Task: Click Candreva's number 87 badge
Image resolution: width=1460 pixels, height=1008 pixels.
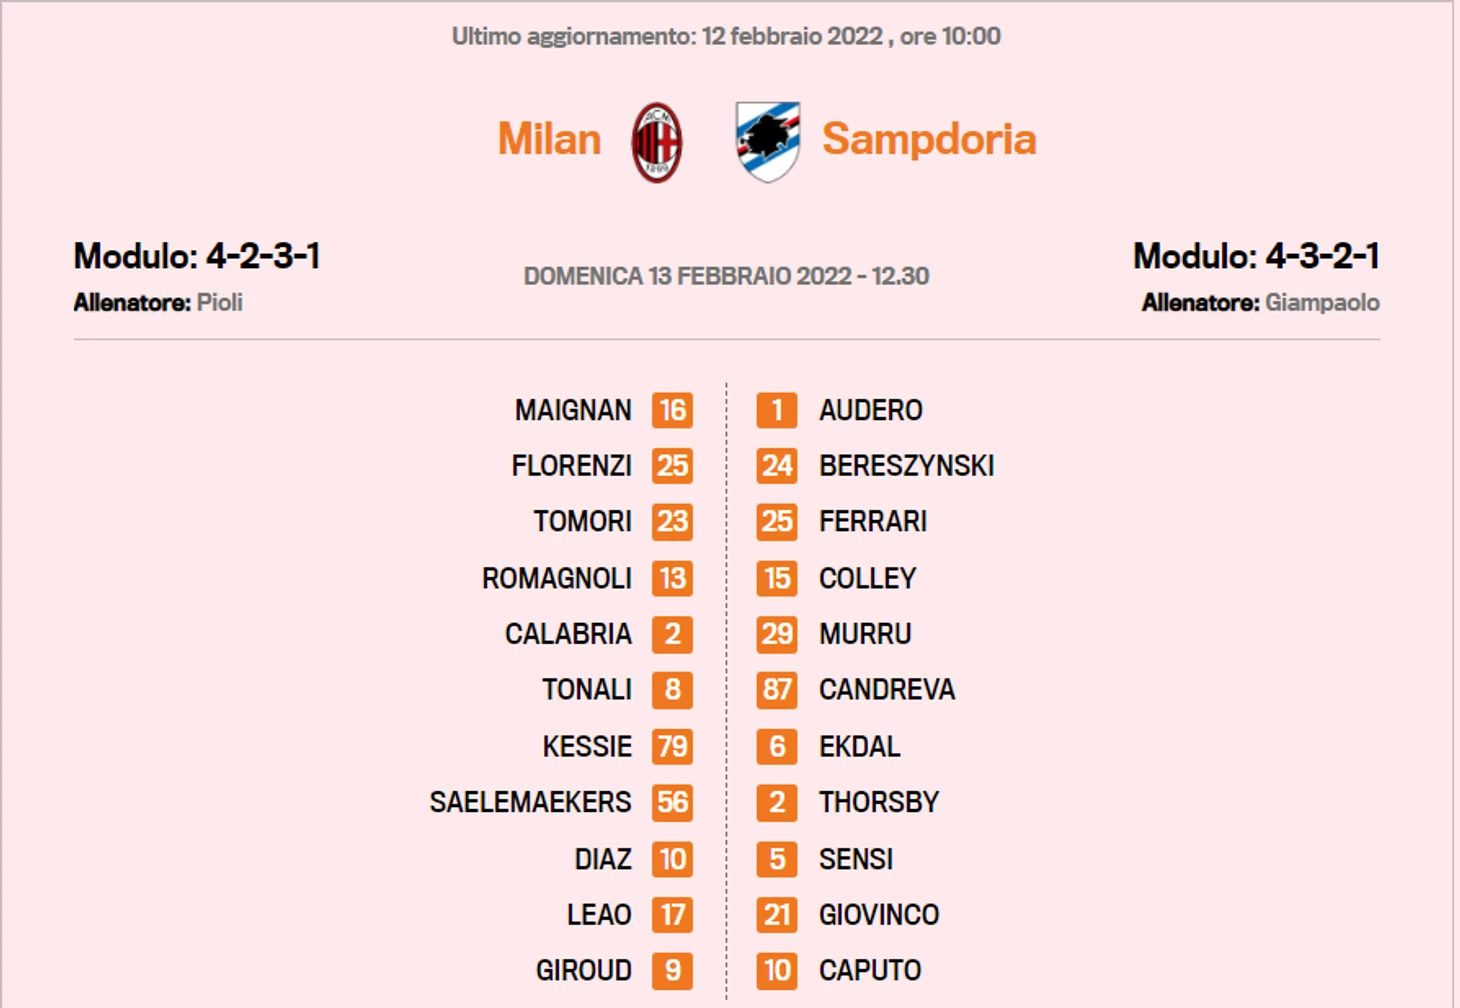Action: [x=777, y=690]
